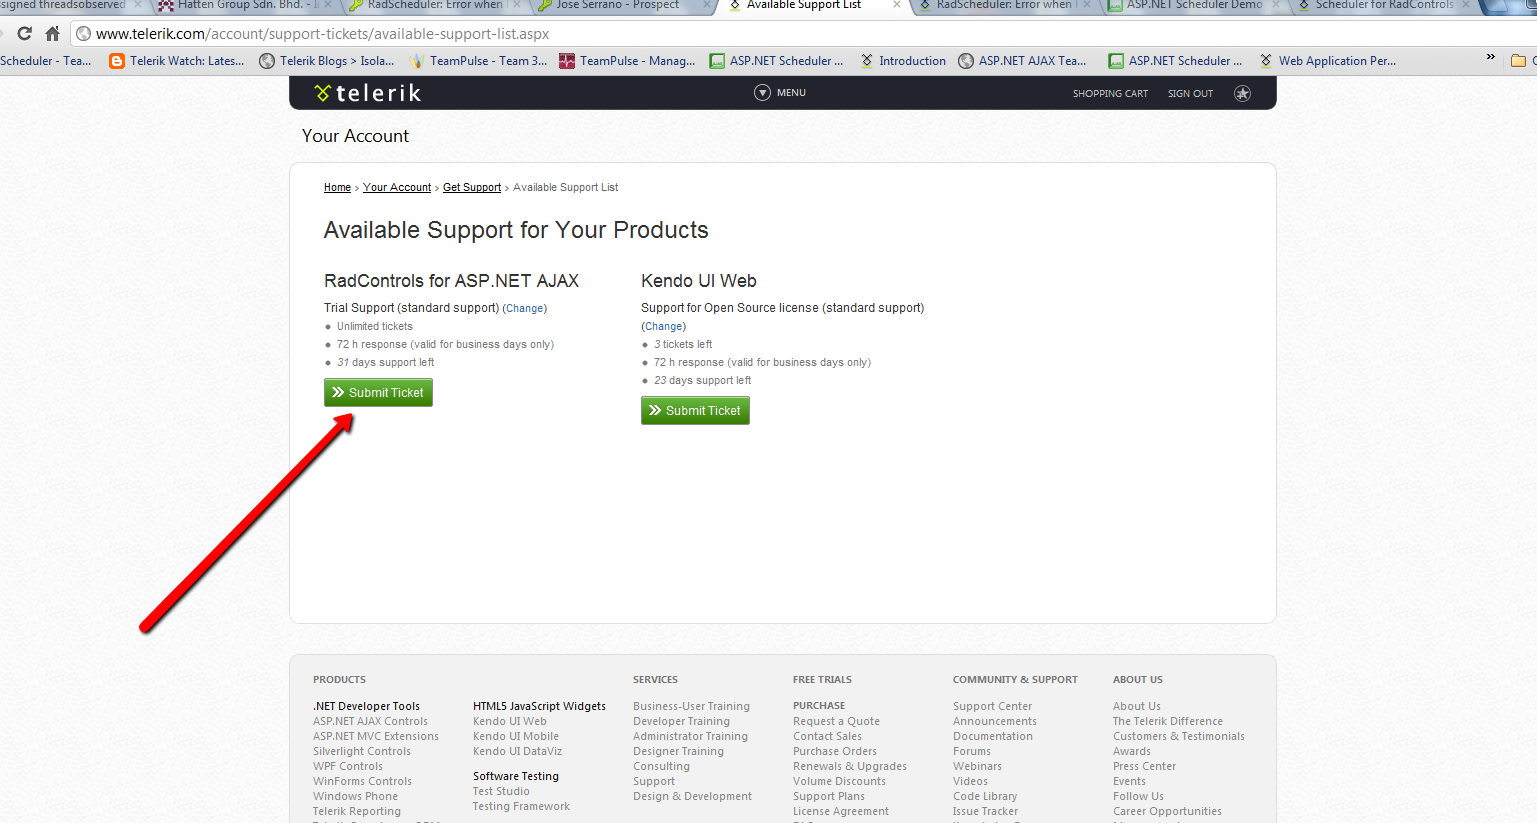This screenshot has width=1537, height=823.
Task: Click the browser address bar
Action: (x=800, y=34)
